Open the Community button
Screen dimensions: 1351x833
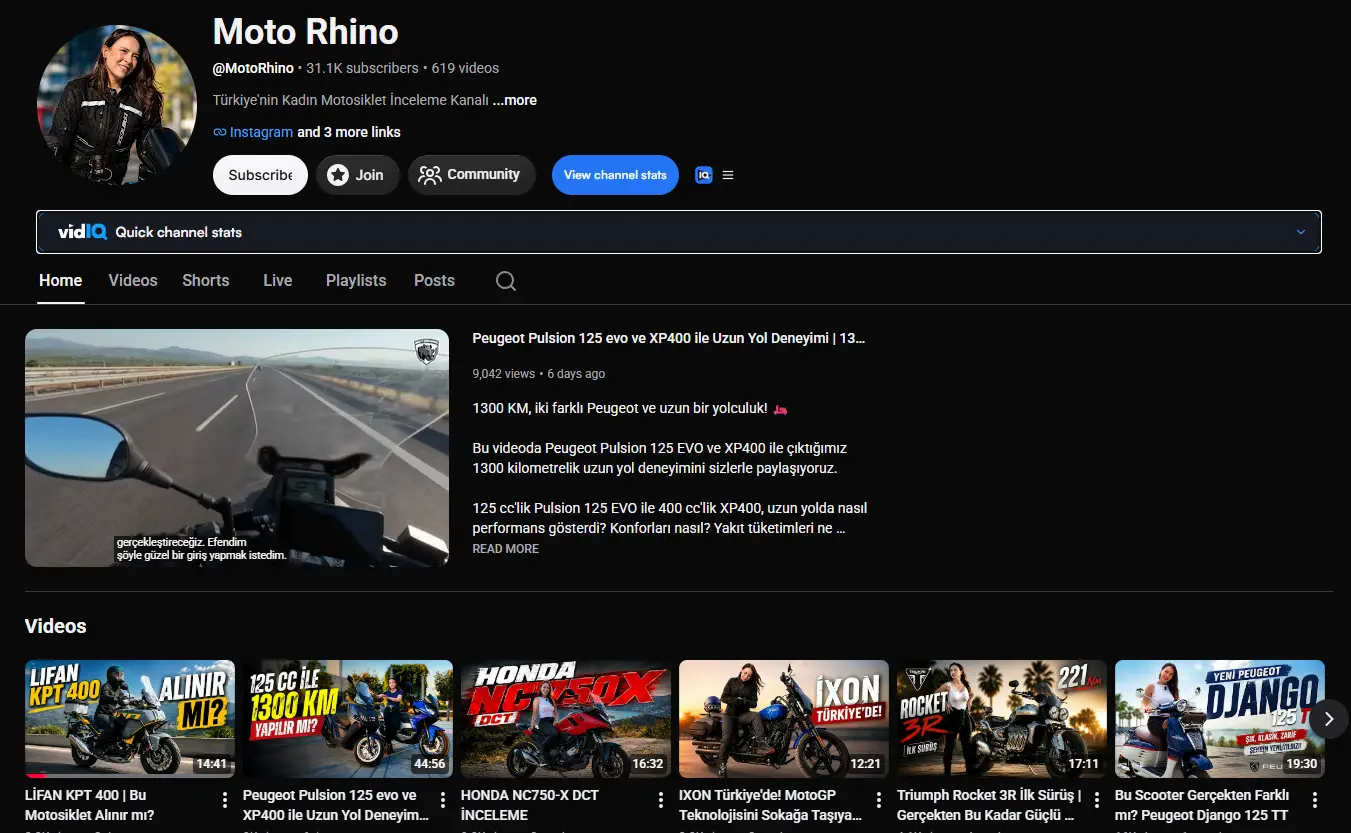[x=471, y=175]
